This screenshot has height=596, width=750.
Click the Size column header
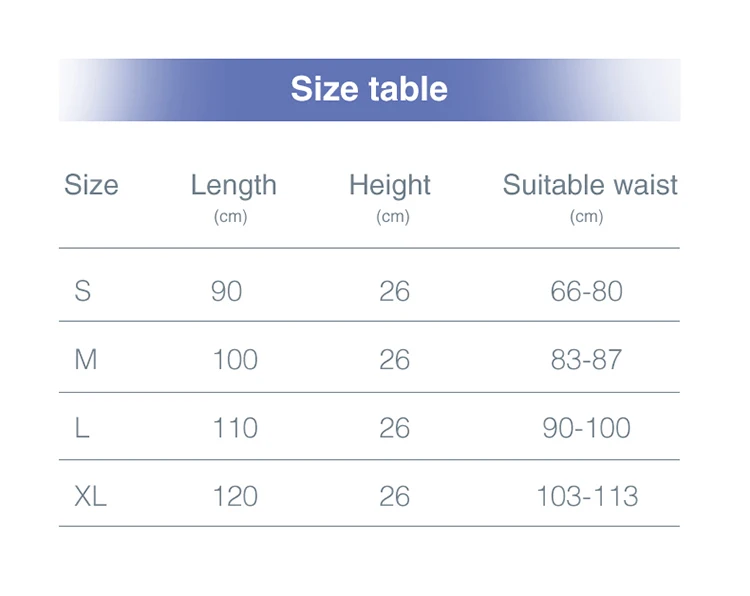click(x=91, y=185)
